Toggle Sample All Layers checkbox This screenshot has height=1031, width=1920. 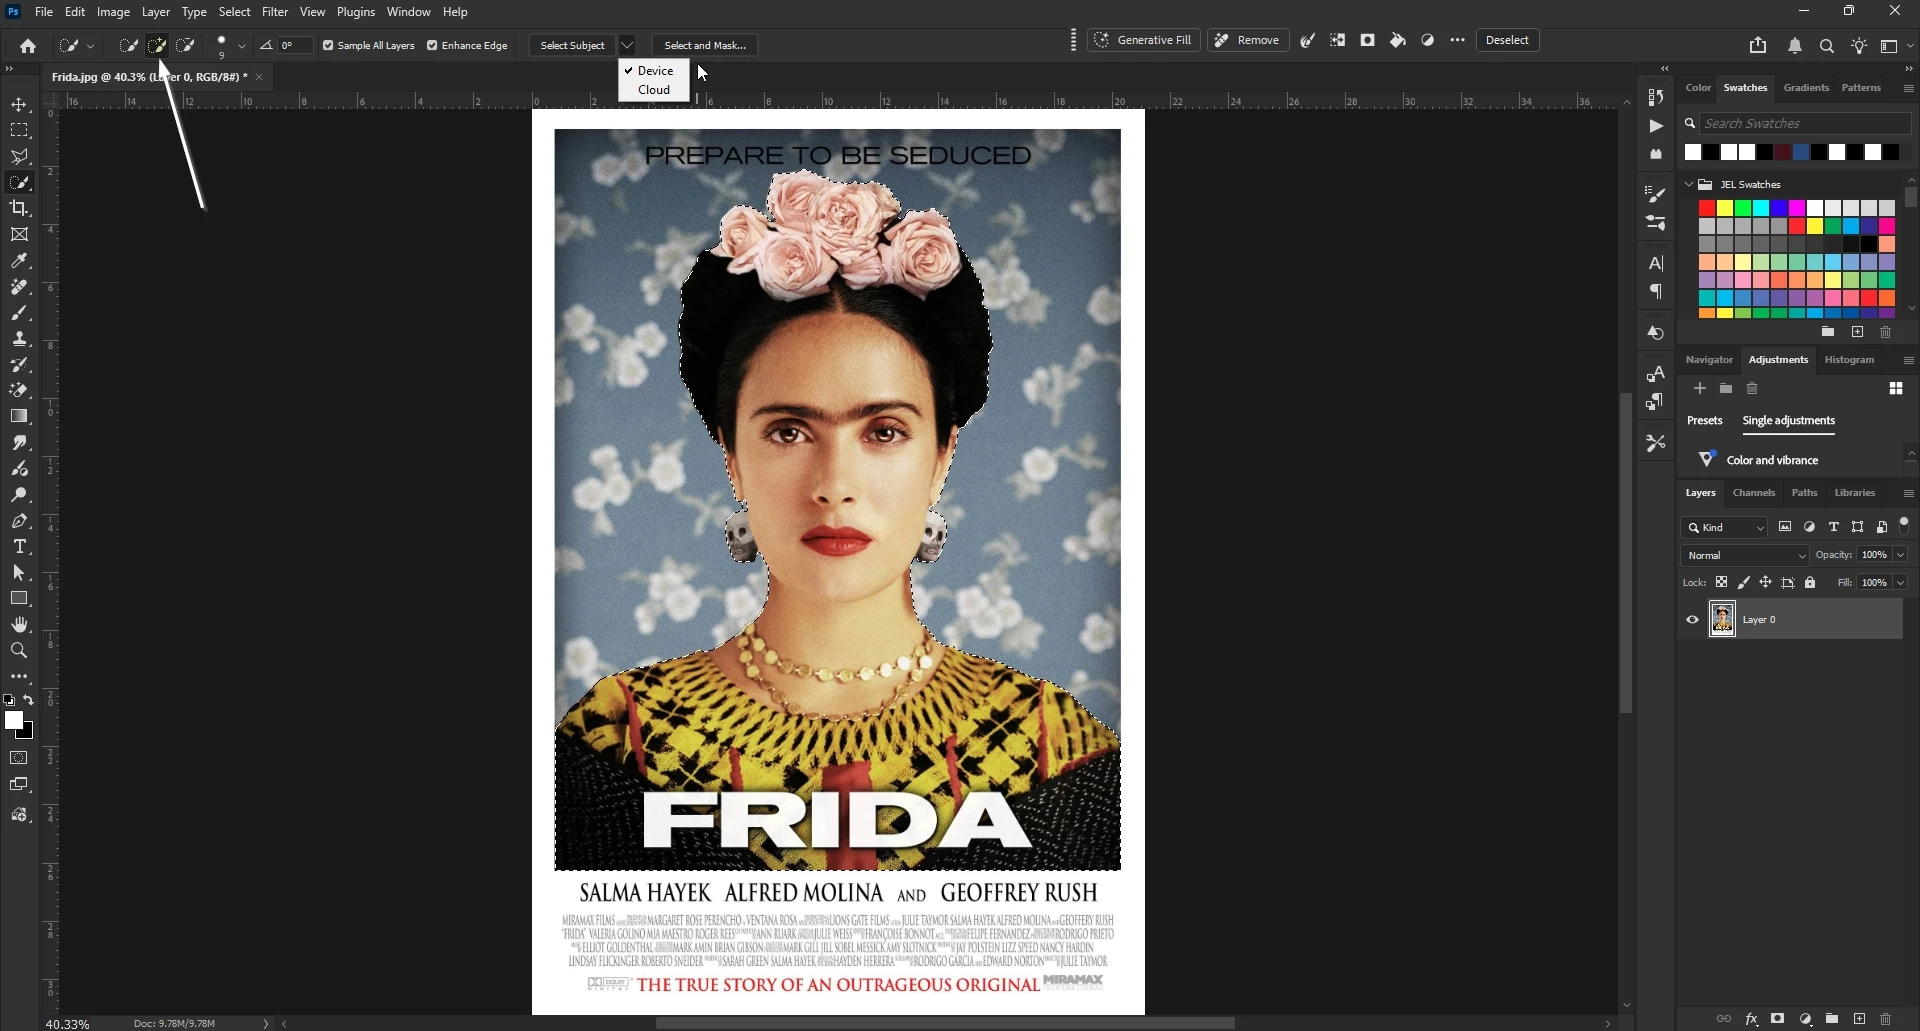pyautogui.click(x=328, y=46)
